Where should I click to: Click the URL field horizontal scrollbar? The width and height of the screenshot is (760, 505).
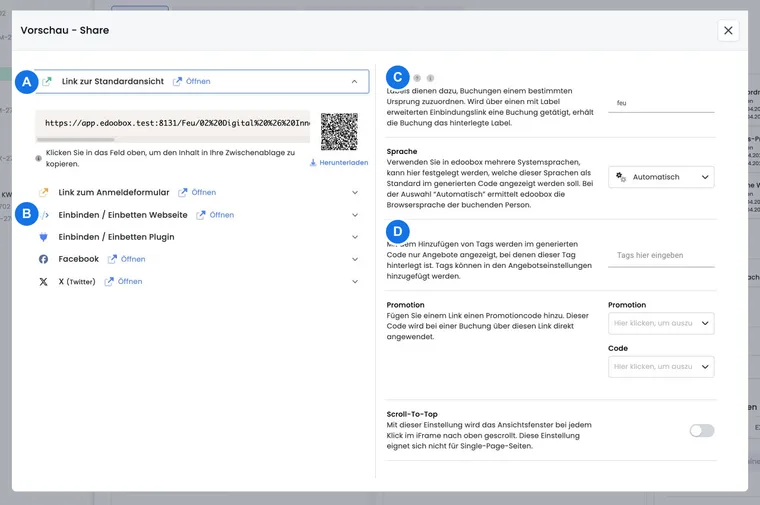click(76, 140)
